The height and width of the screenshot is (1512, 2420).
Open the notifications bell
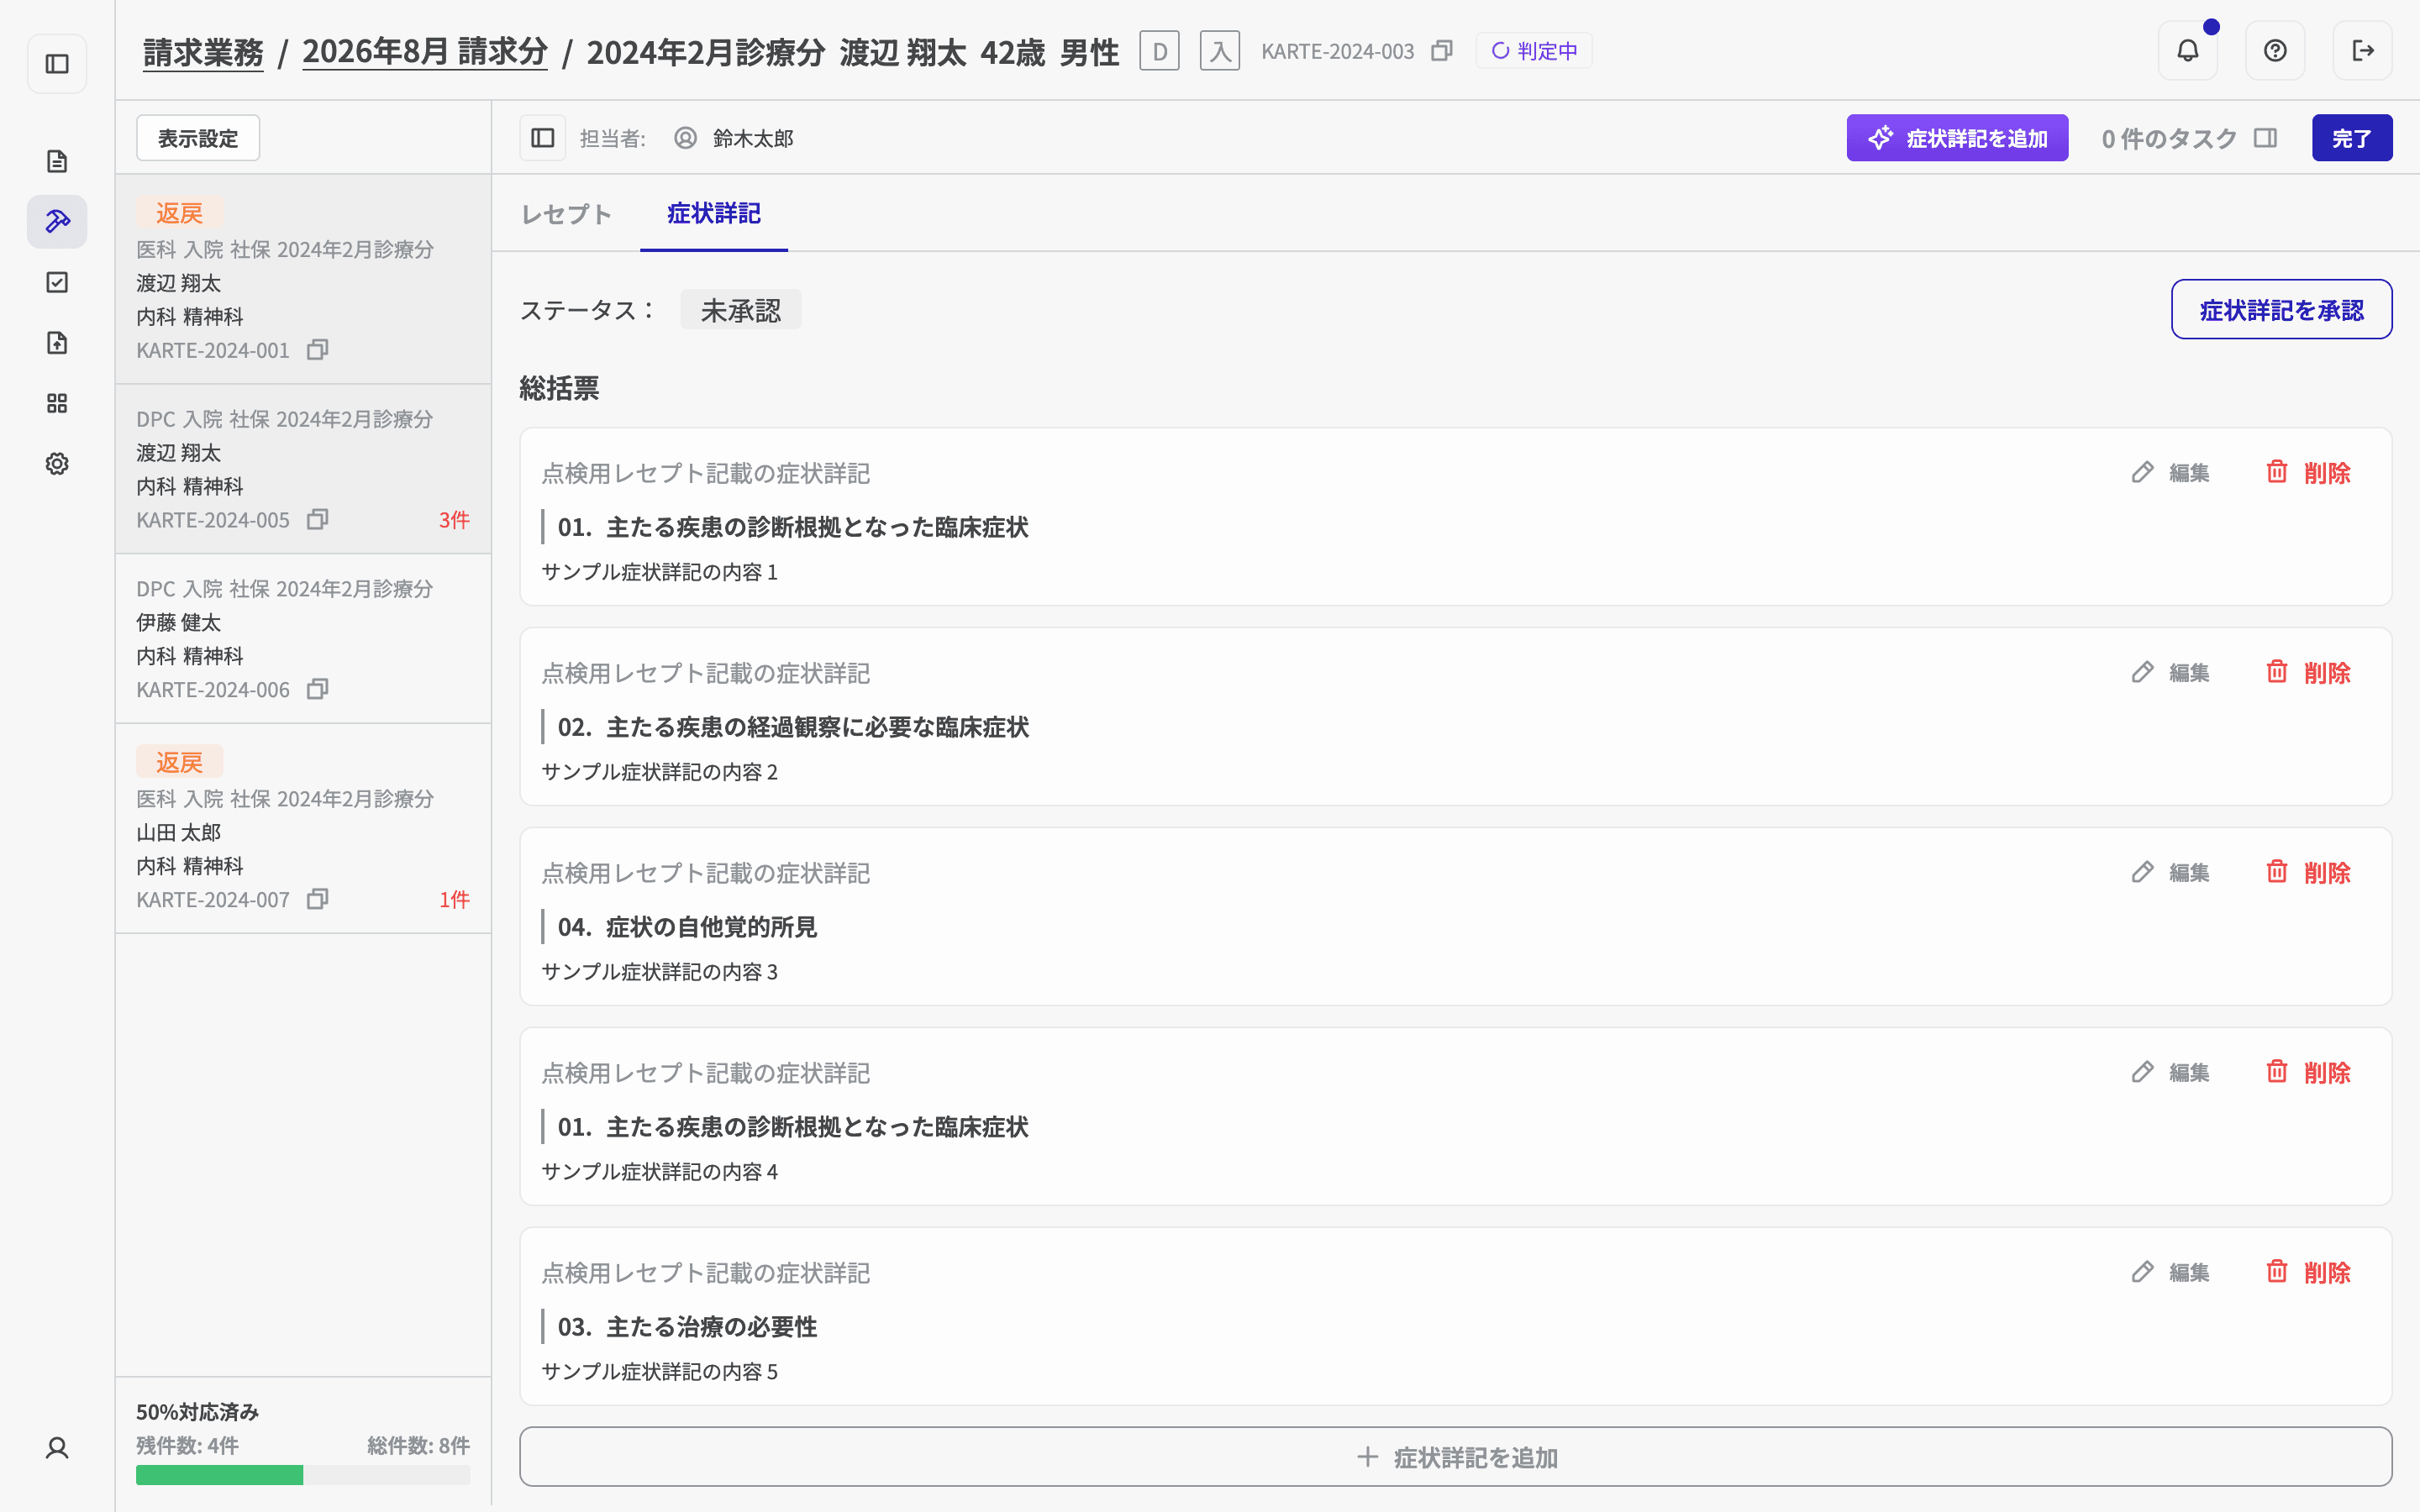point(2188,50)
